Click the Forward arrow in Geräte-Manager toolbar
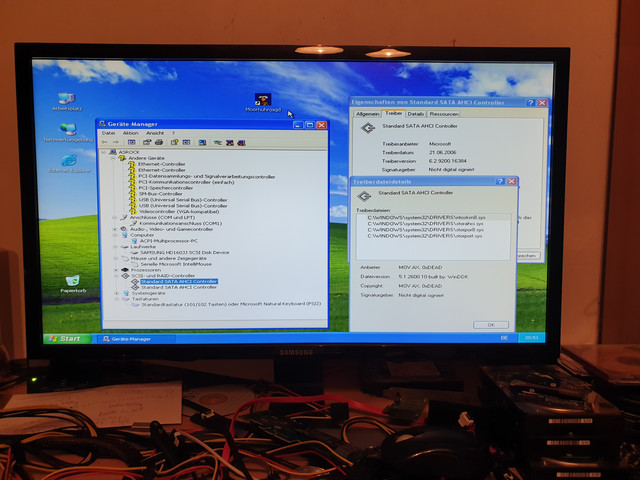640x480 pixels. pos(116,142)
